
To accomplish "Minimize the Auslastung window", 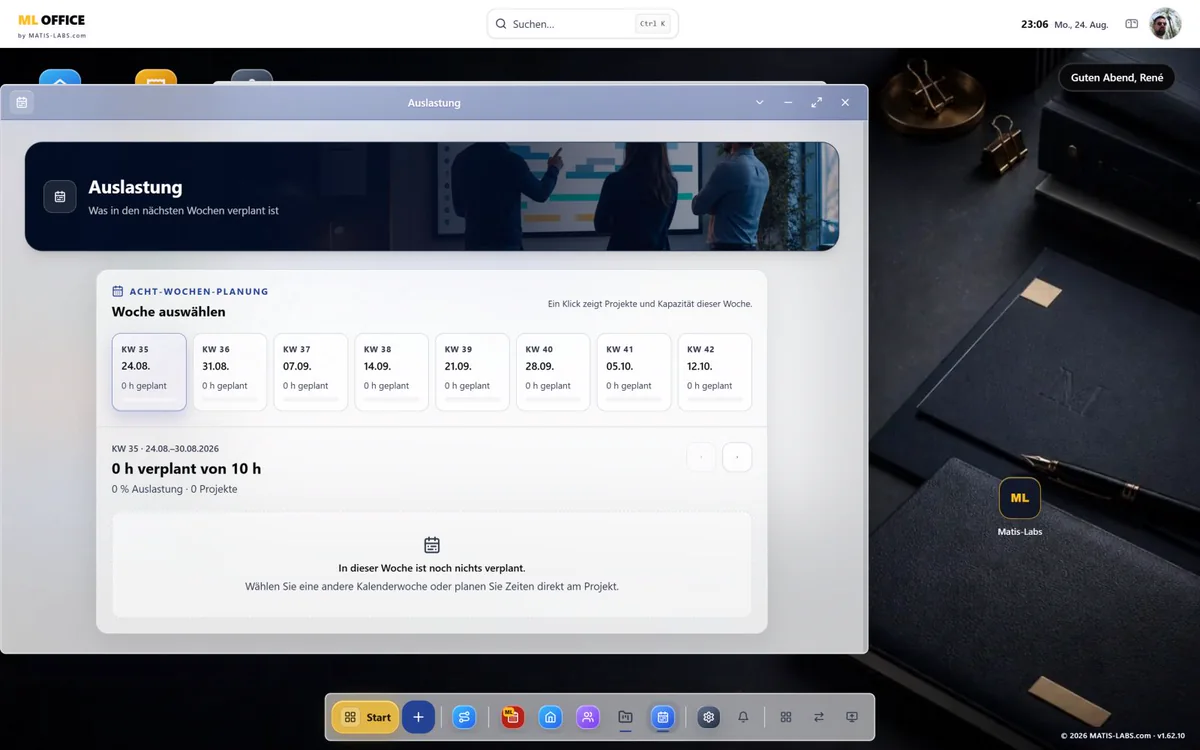I will 788,102.
